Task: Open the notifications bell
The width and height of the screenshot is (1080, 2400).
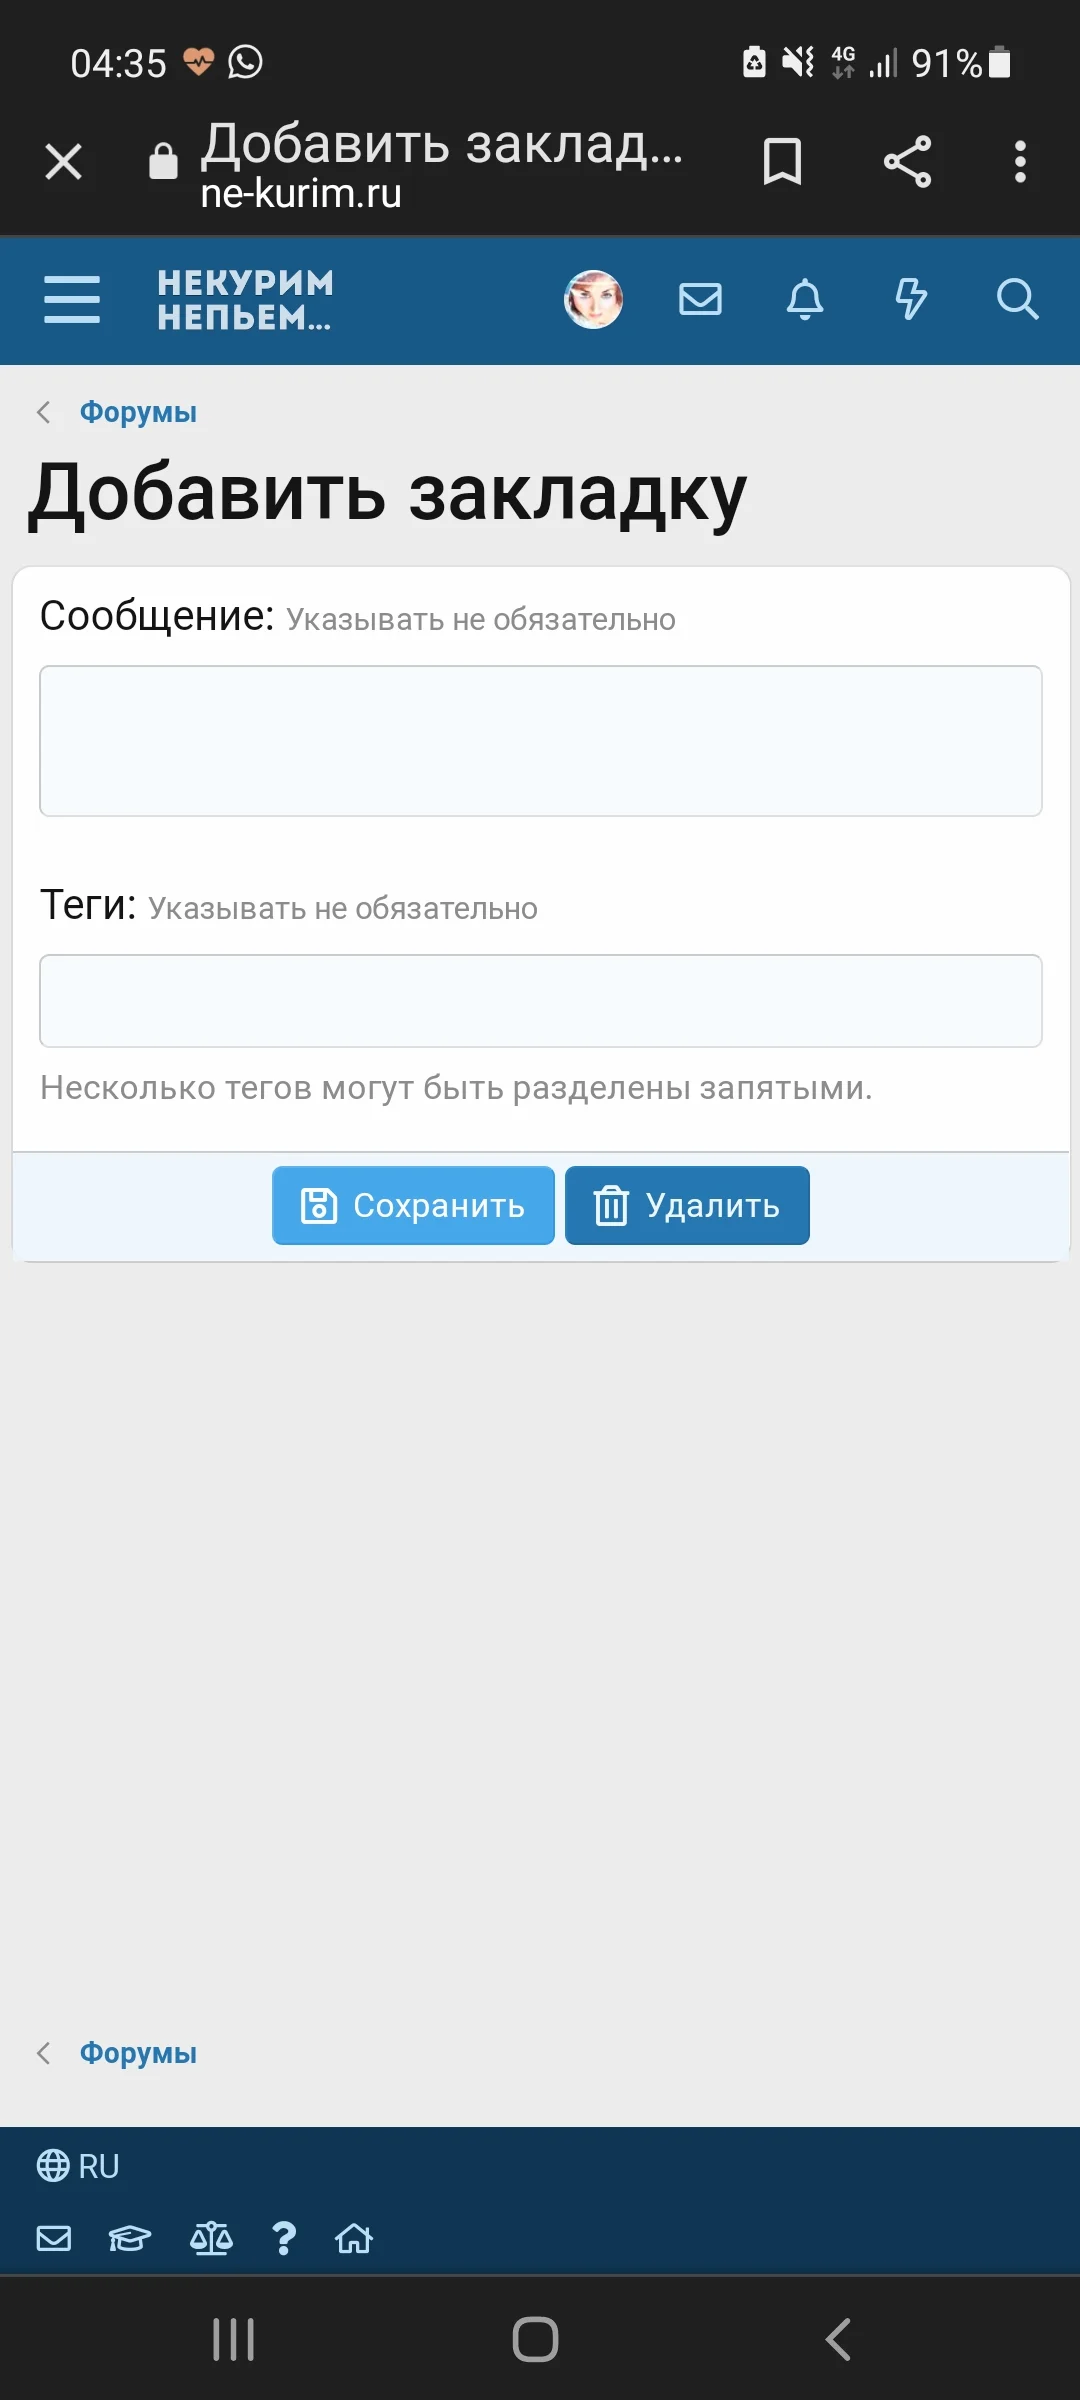Action: (x=805, y=299)
